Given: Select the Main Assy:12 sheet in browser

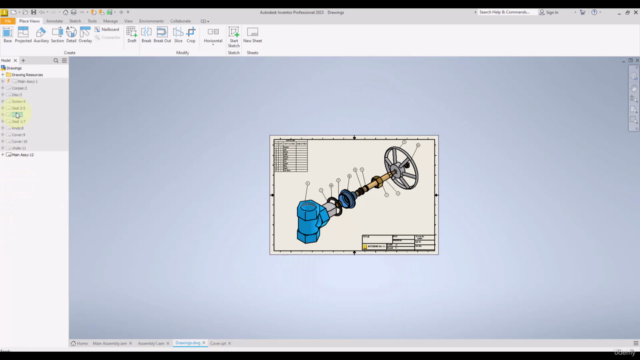Looking at the screenshot, I should pos(22,155).
